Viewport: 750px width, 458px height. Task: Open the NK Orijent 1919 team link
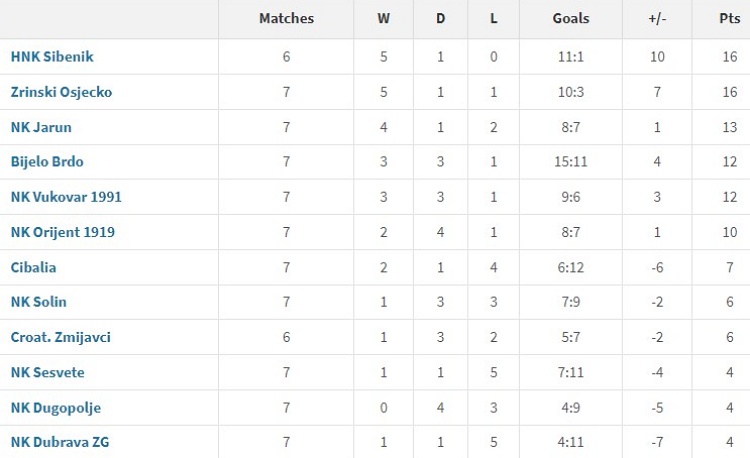(63, 232)
